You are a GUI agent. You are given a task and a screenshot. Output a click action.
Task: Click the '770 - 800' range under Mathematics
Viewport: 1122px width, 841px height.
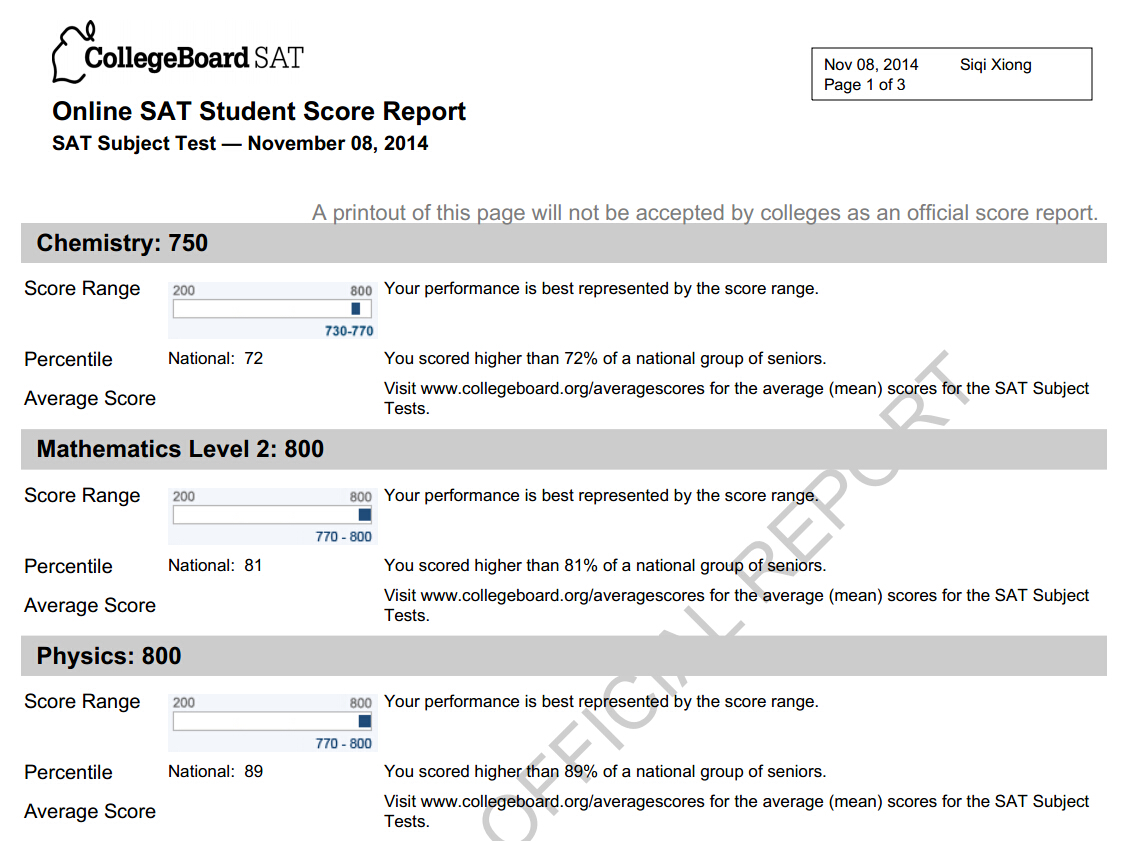(343, 537)
